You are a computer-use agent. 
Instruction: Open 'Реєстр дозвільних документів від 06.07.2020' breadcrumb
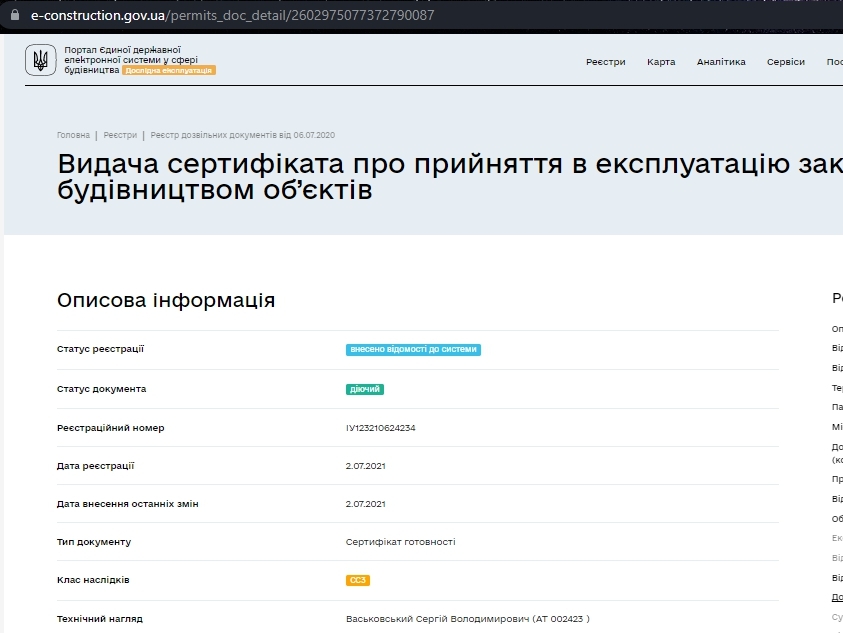(x=242, y=135)
